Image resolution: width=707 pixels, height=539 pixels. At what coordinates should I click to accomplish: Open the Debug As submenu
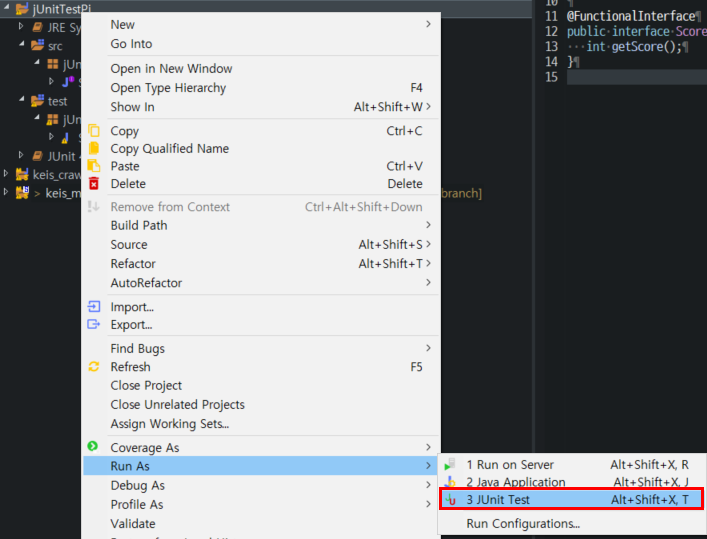tap(138, 486)
